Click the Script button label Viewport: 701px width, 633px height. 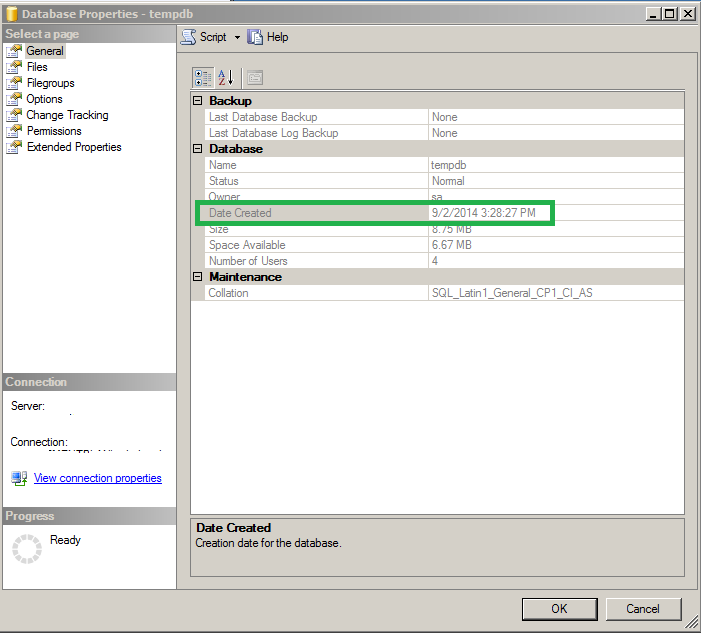point(213,37)
